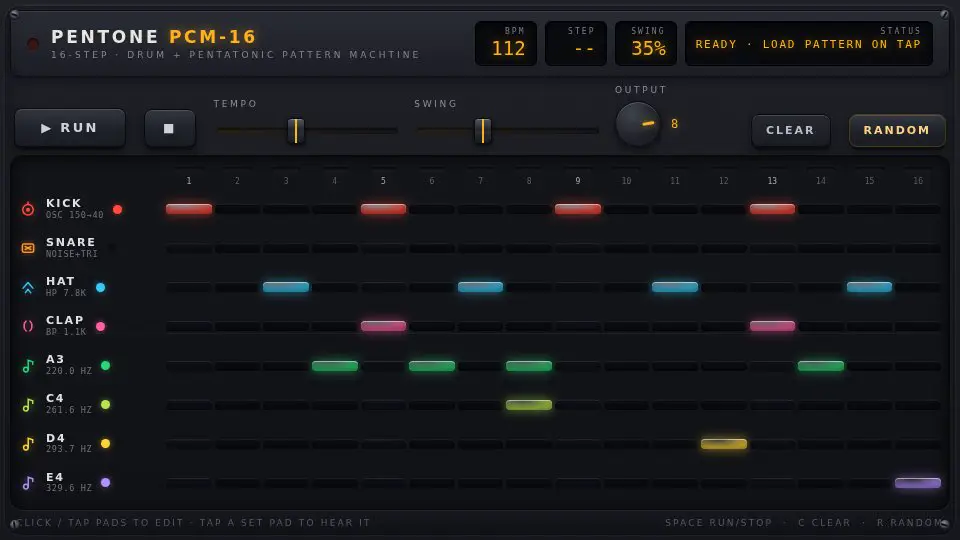960x540 pixels.
Task: Toggle off the Kick pad on step 13
Action: point(773,209)
